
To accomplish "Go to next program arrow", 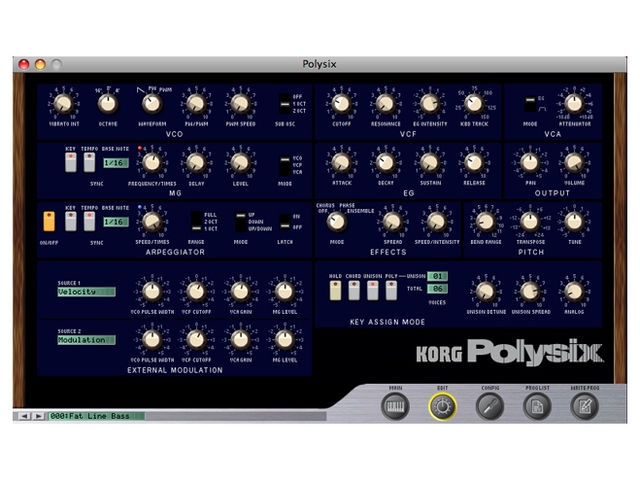I will click(38, 416).
